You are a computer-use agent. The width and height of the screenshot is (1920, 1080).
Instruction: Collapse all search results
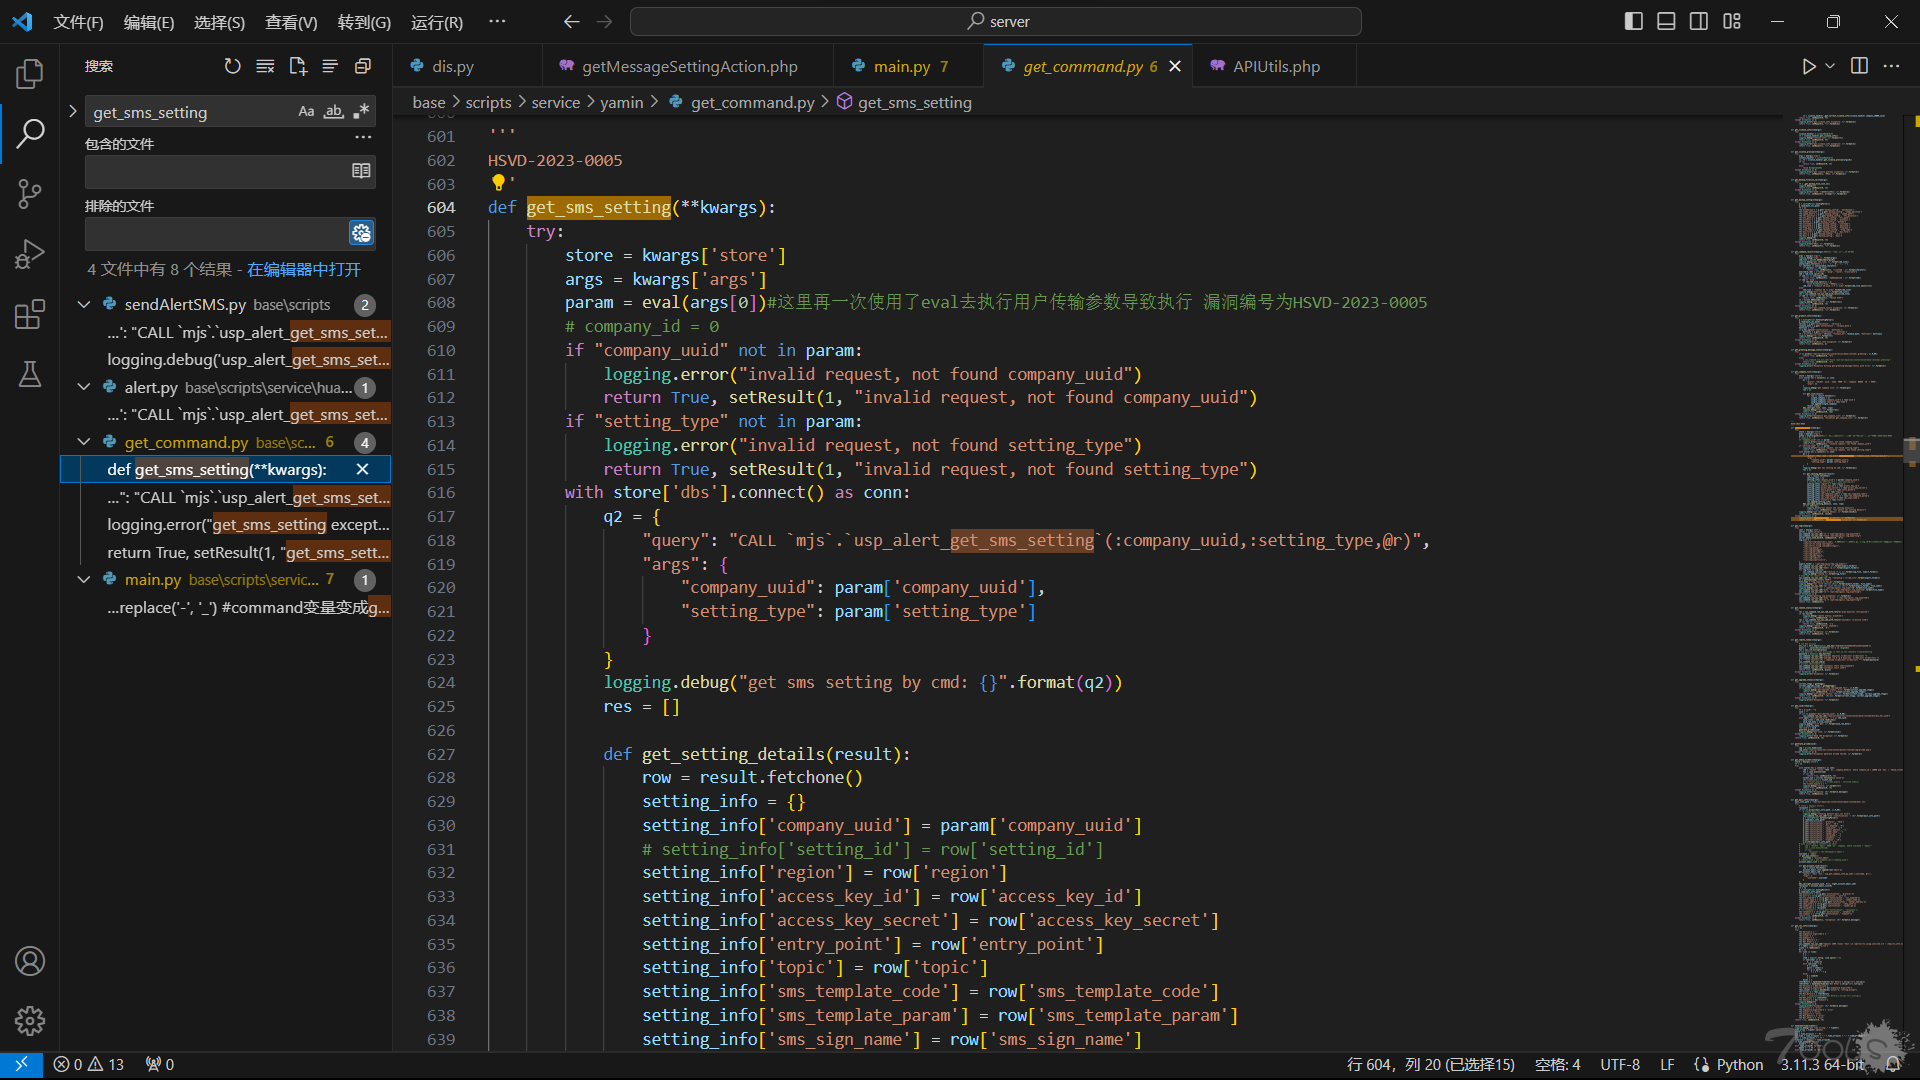363,66
